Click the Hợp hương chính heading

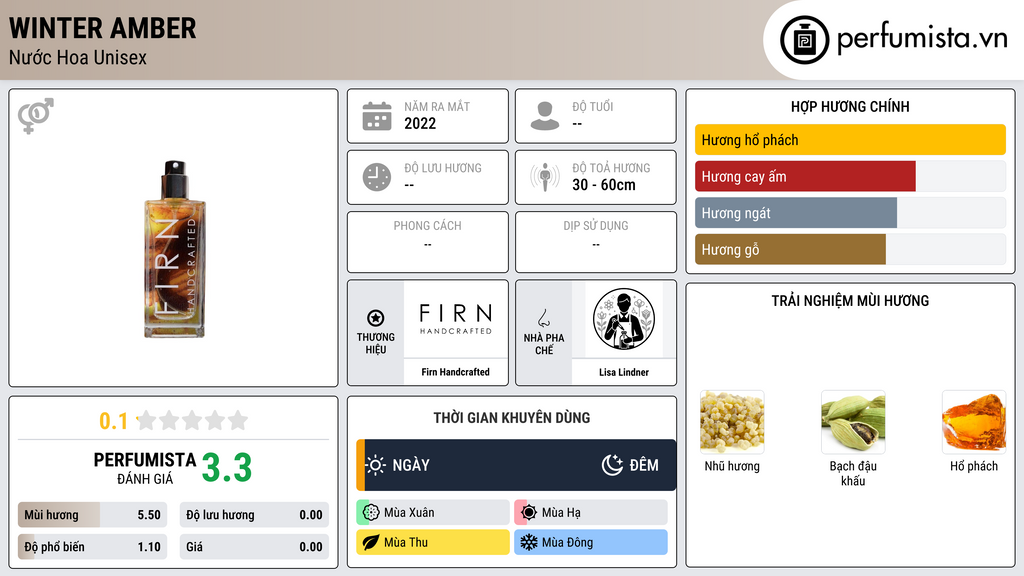coord(850,106)
